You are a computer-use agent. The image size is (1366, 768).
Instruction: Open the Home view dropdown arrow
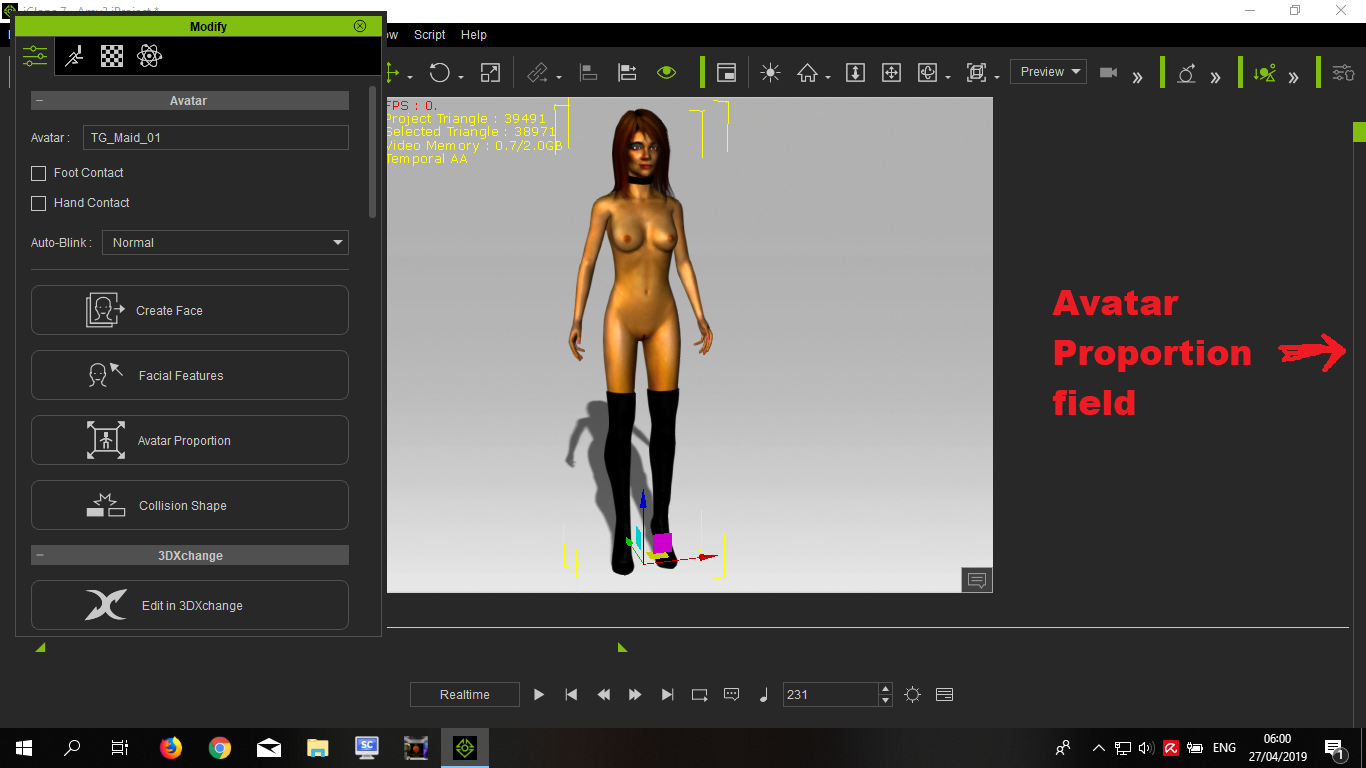(828, 77)
